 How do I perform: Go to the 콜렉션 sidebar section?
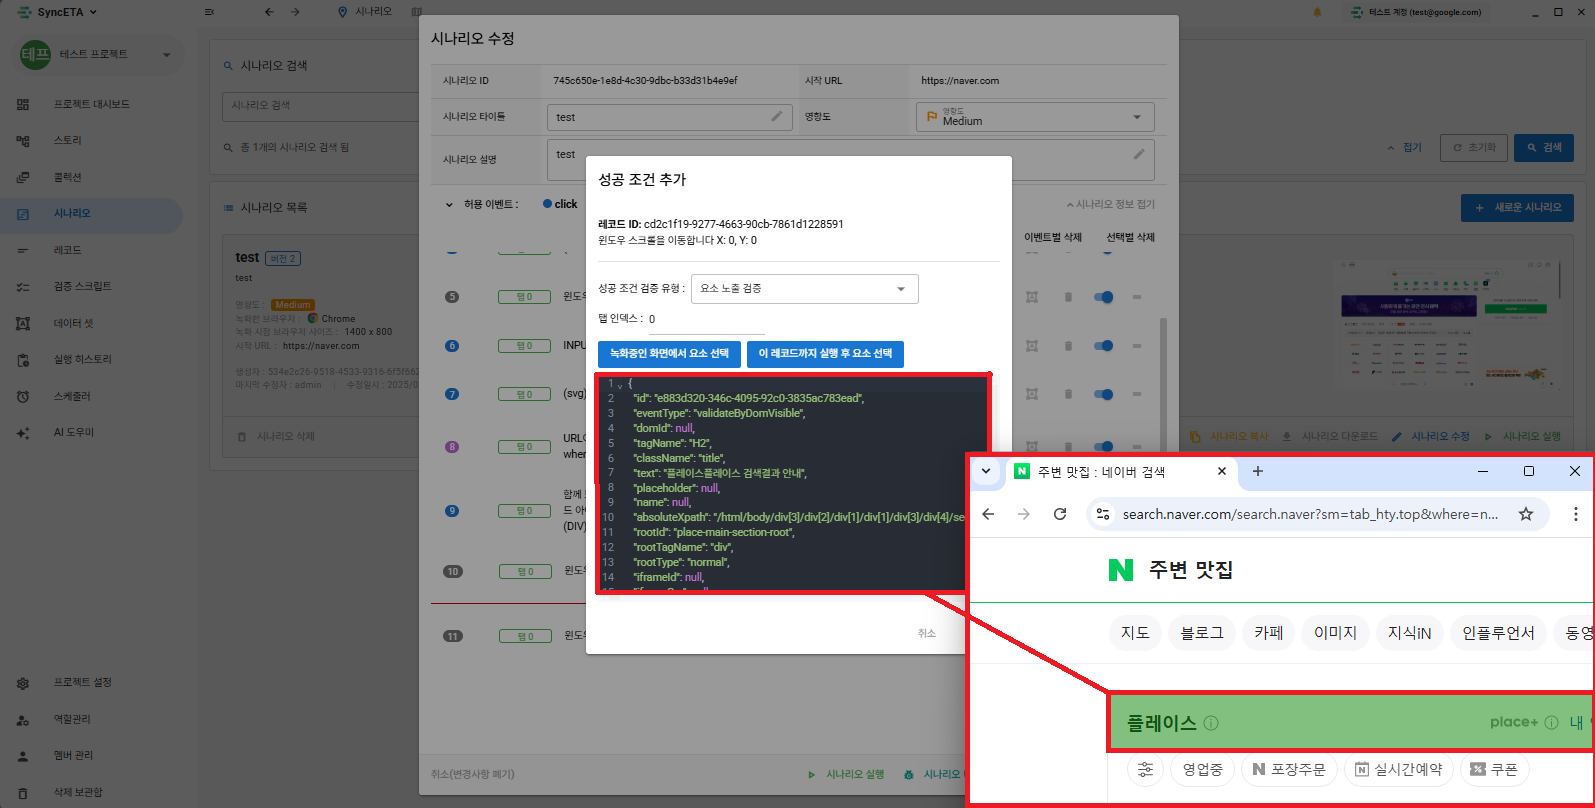tap(68, 177)
